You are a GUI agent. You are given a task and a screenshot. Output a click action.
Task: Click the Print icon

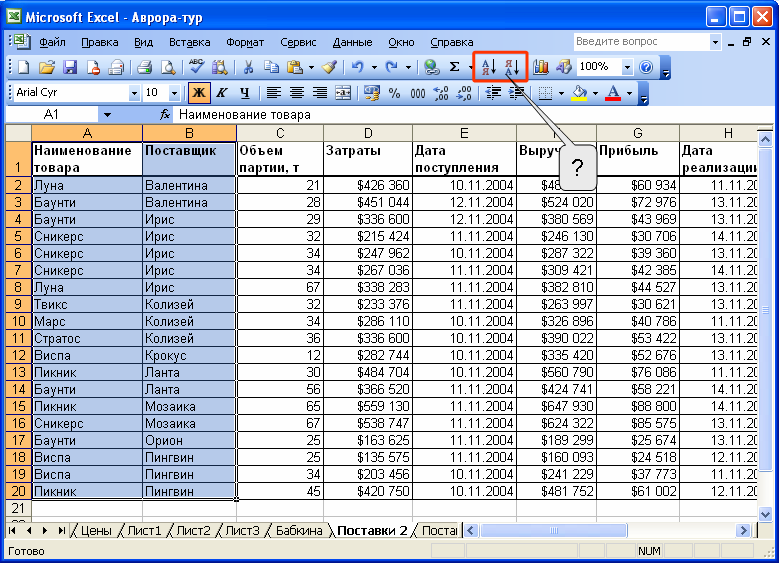point(145,67)
